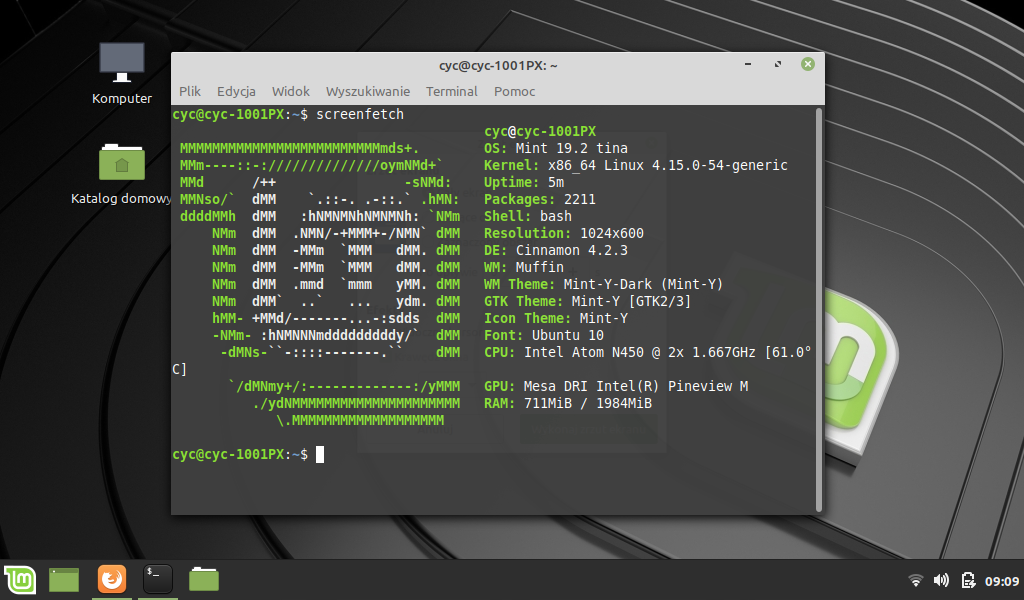Image resolution: width=1024 pixels, height=600 pixels.
Task: Maximize the terminal window
Action: pos(778,65)
